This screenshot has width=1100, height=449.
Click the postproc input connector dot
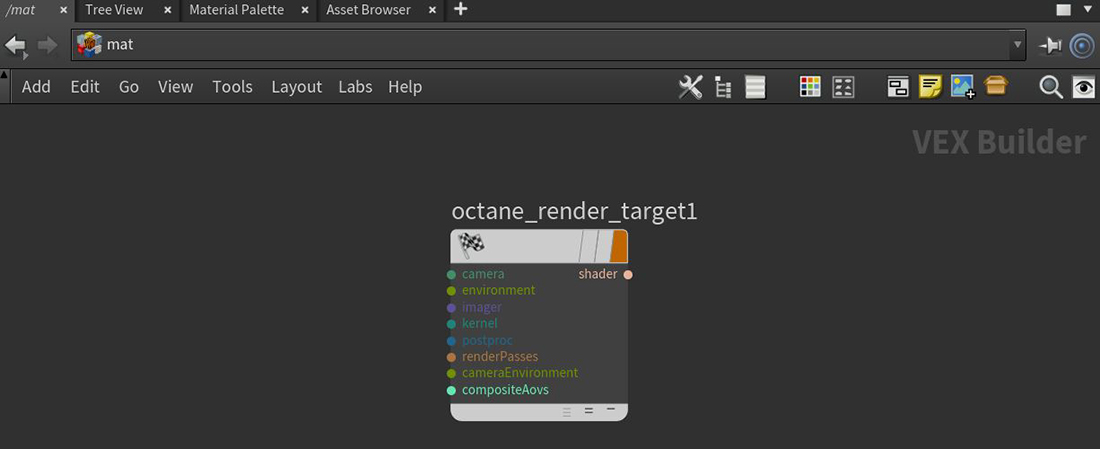pos(451,341)
